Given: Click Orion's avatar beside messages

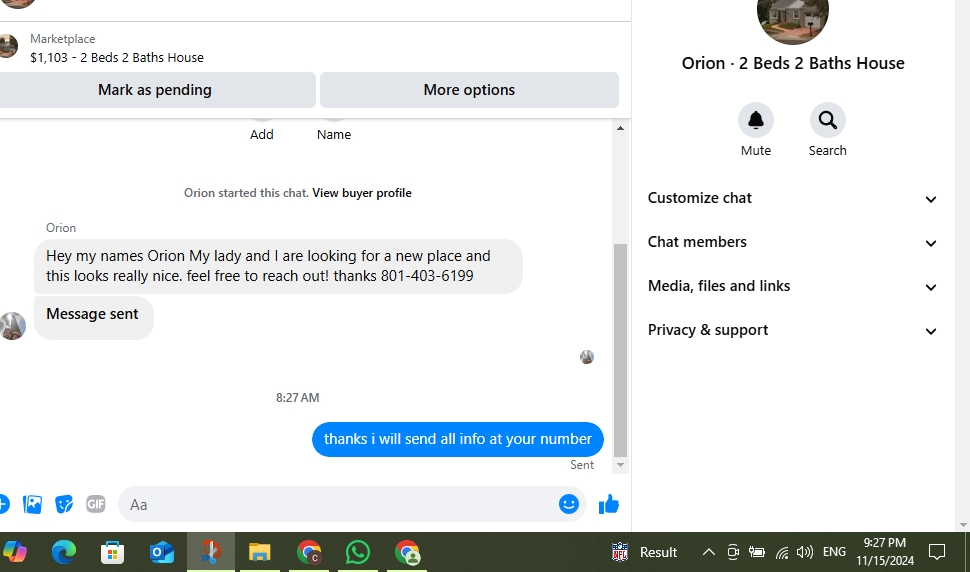Looking at the screenshot, I should tap(12, 326).
